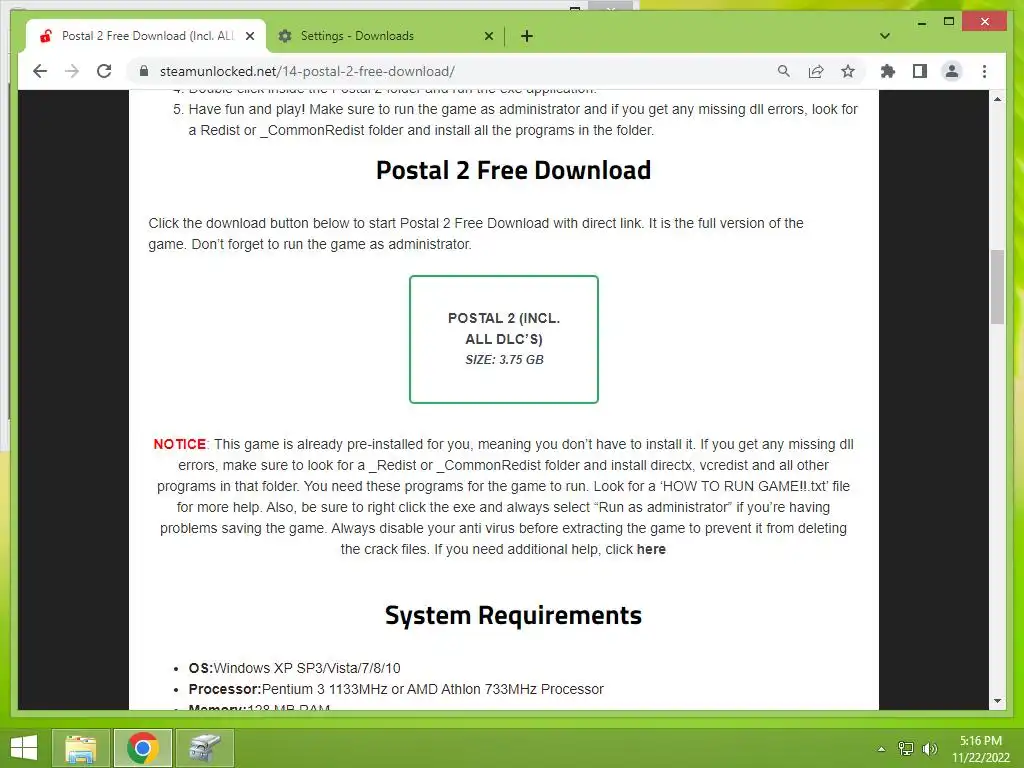Bookmark this page with star

click(848, 71)
